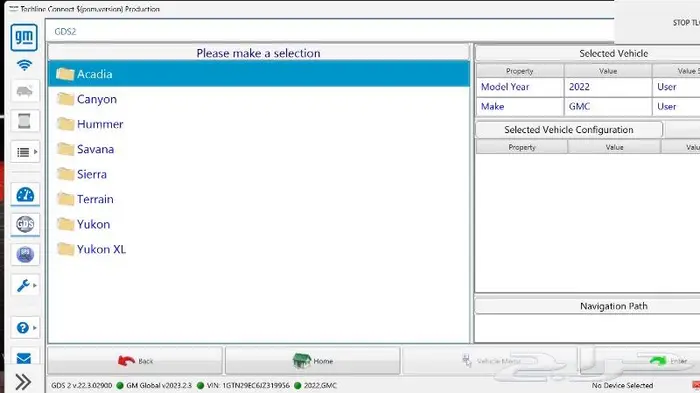700x393 pixels.
Task: Click the No Device Selected status text
Action: pos(622,385)
